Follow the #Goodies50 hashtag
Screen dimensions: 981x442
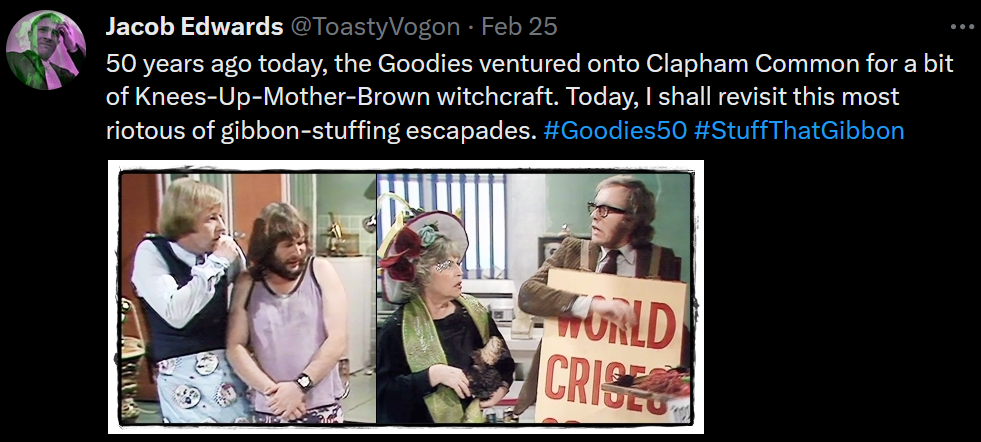[x=615, y=130]
